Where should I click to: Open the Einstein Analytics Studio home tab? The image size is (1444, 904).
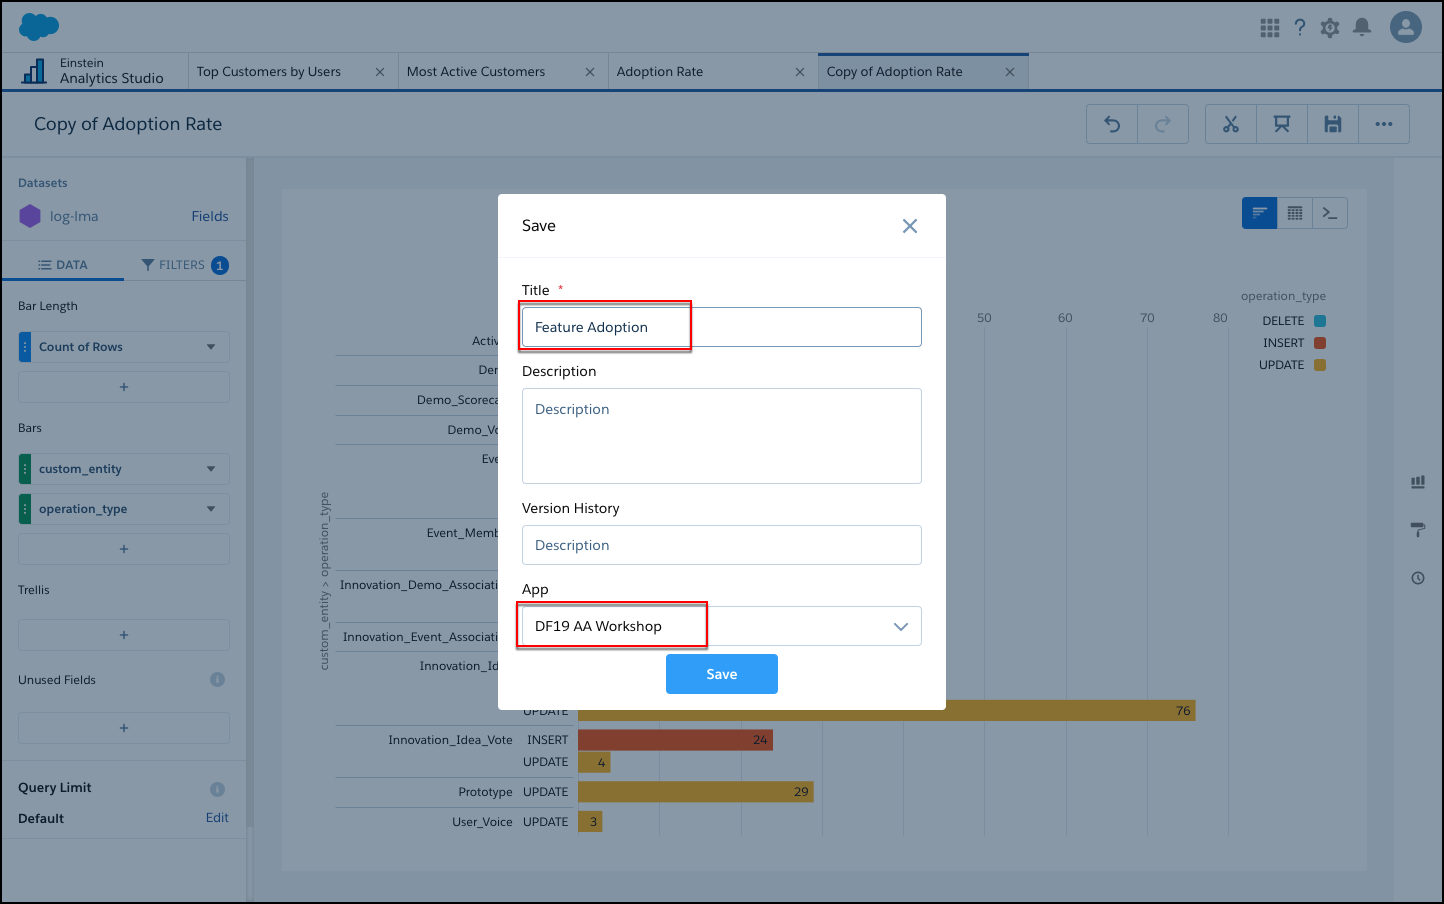click(94, 71)
